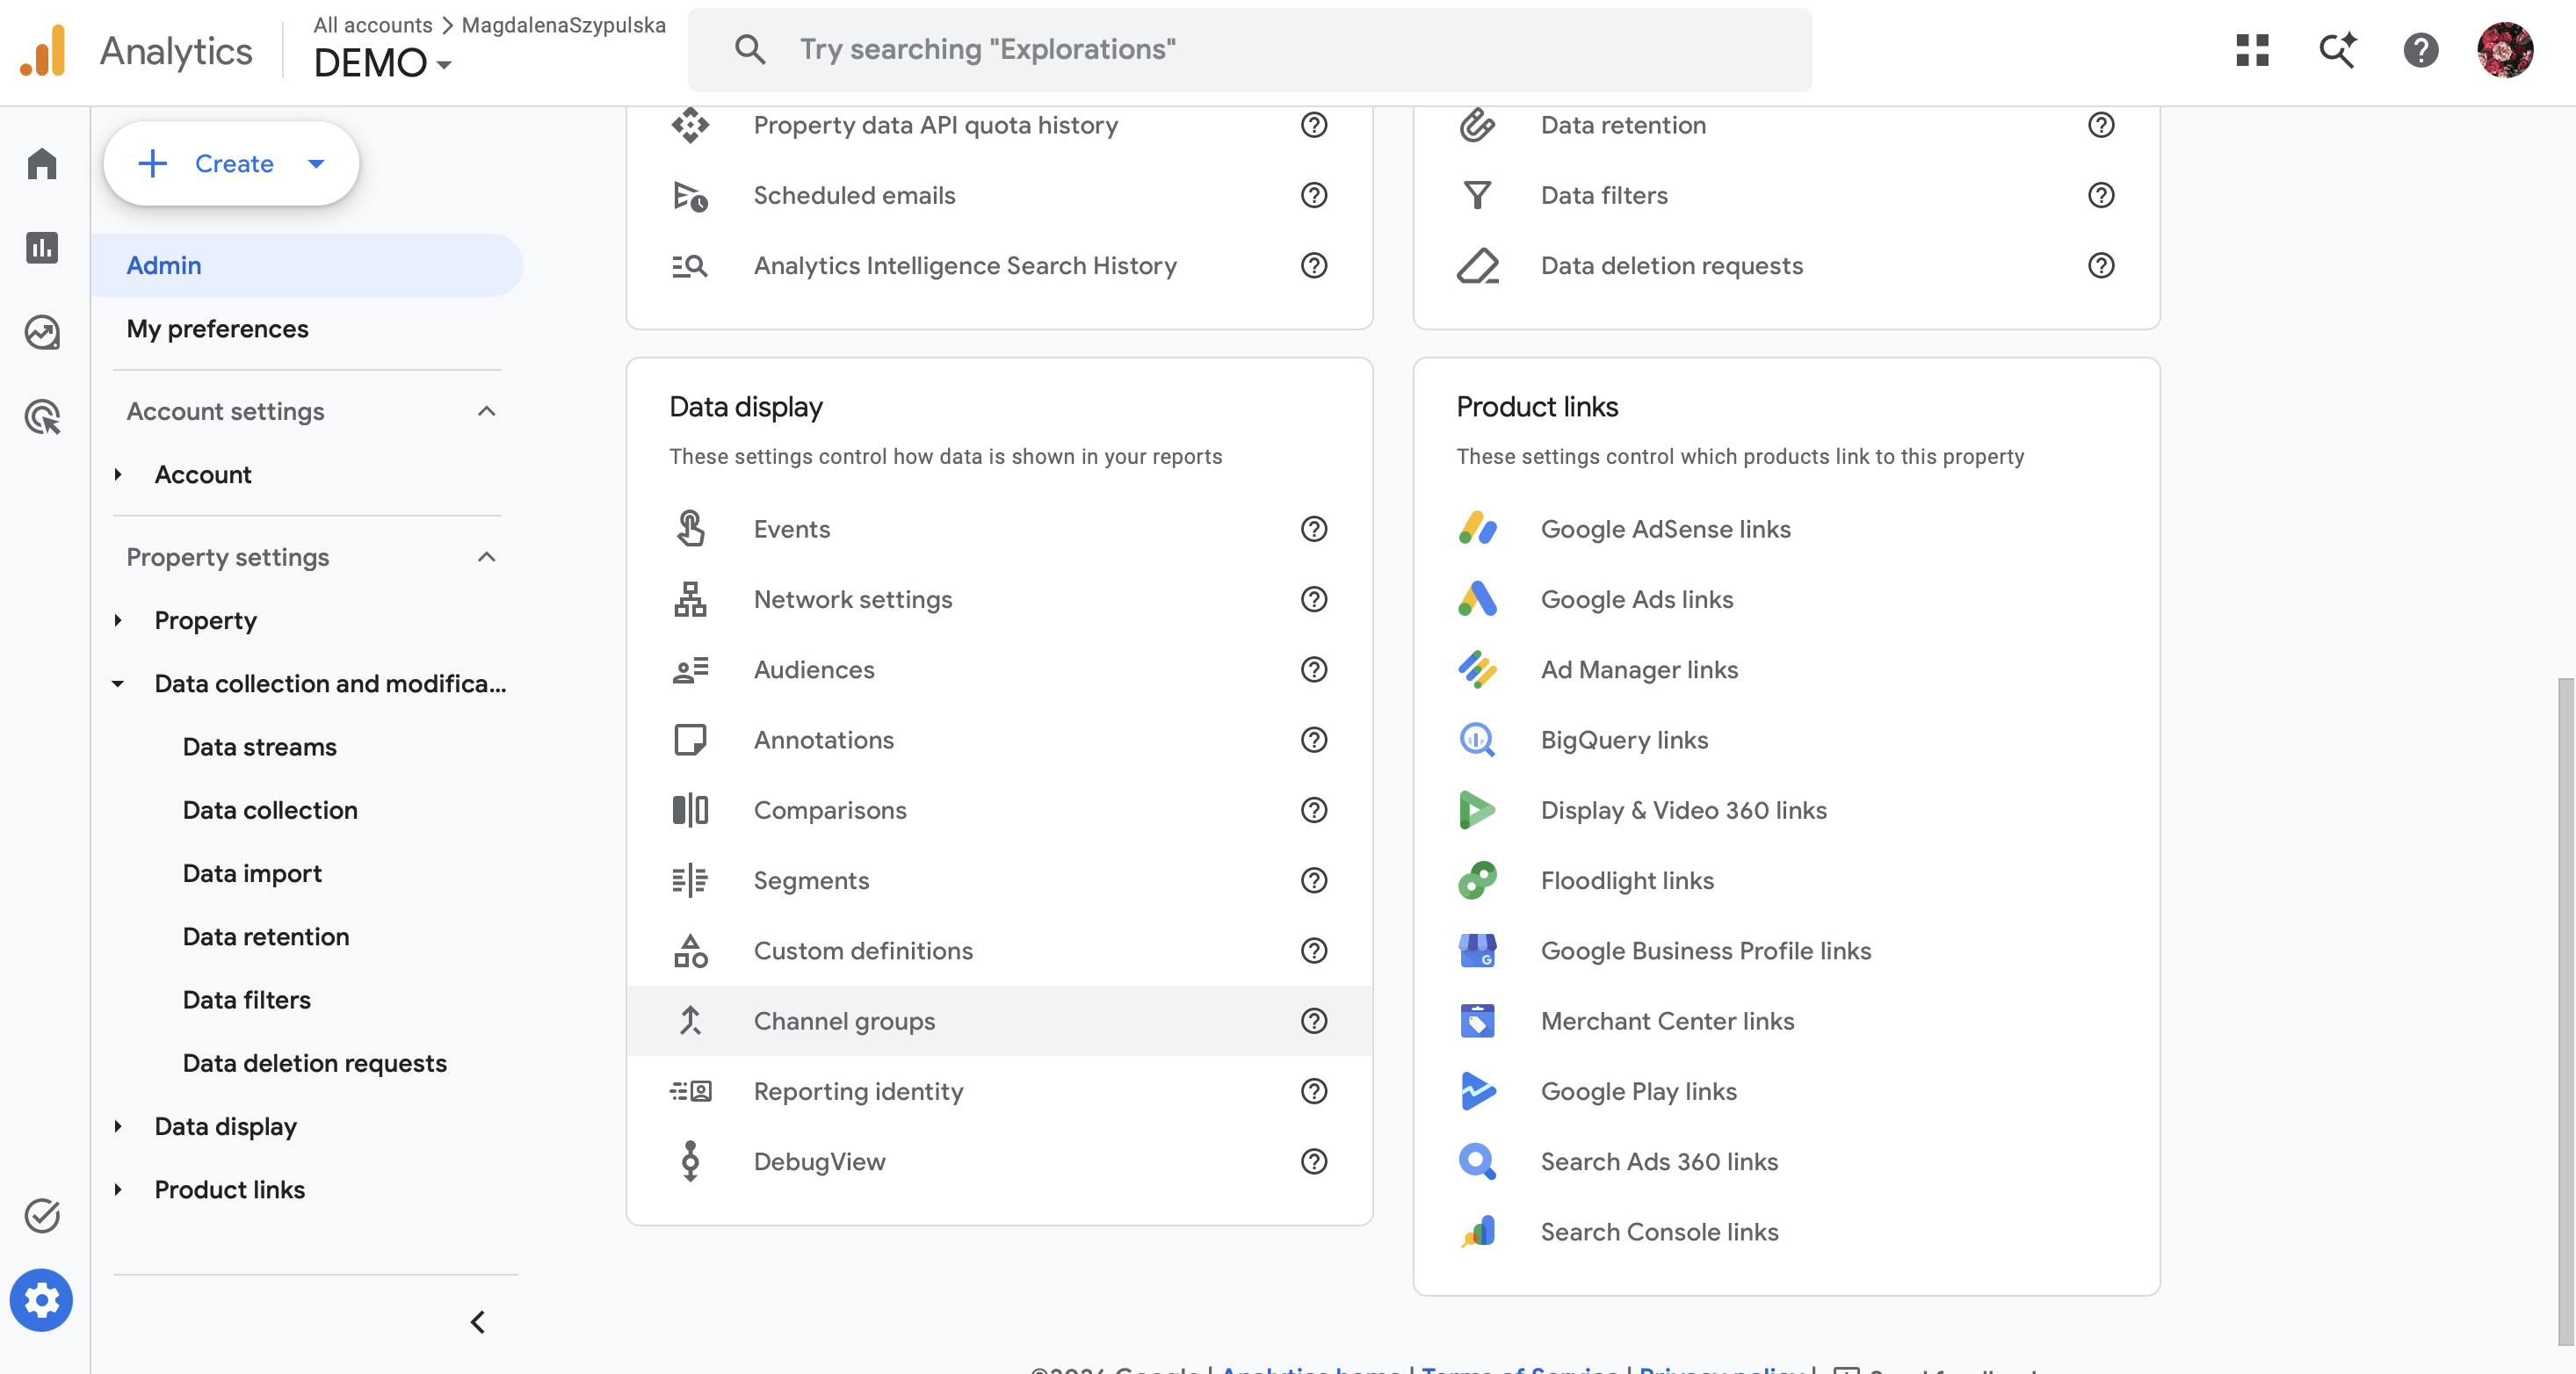The height and width of the screenshot is (1374, 2576).
Task: Open Analytics Intelligence insights search icon
Action: point(2337,50)
